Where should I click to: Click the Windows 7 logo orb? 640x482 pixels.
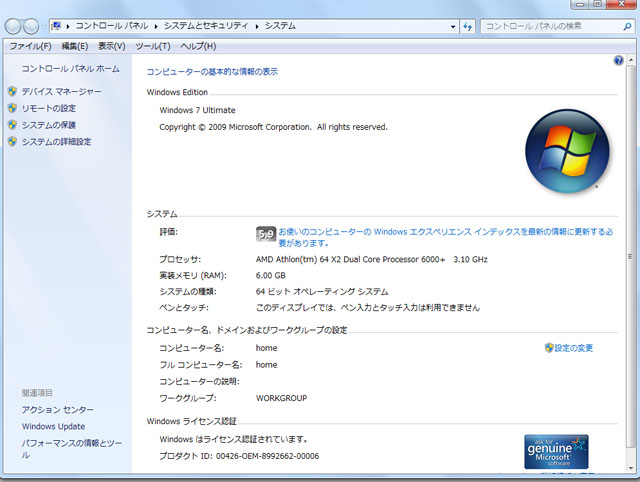coord(567,151)
